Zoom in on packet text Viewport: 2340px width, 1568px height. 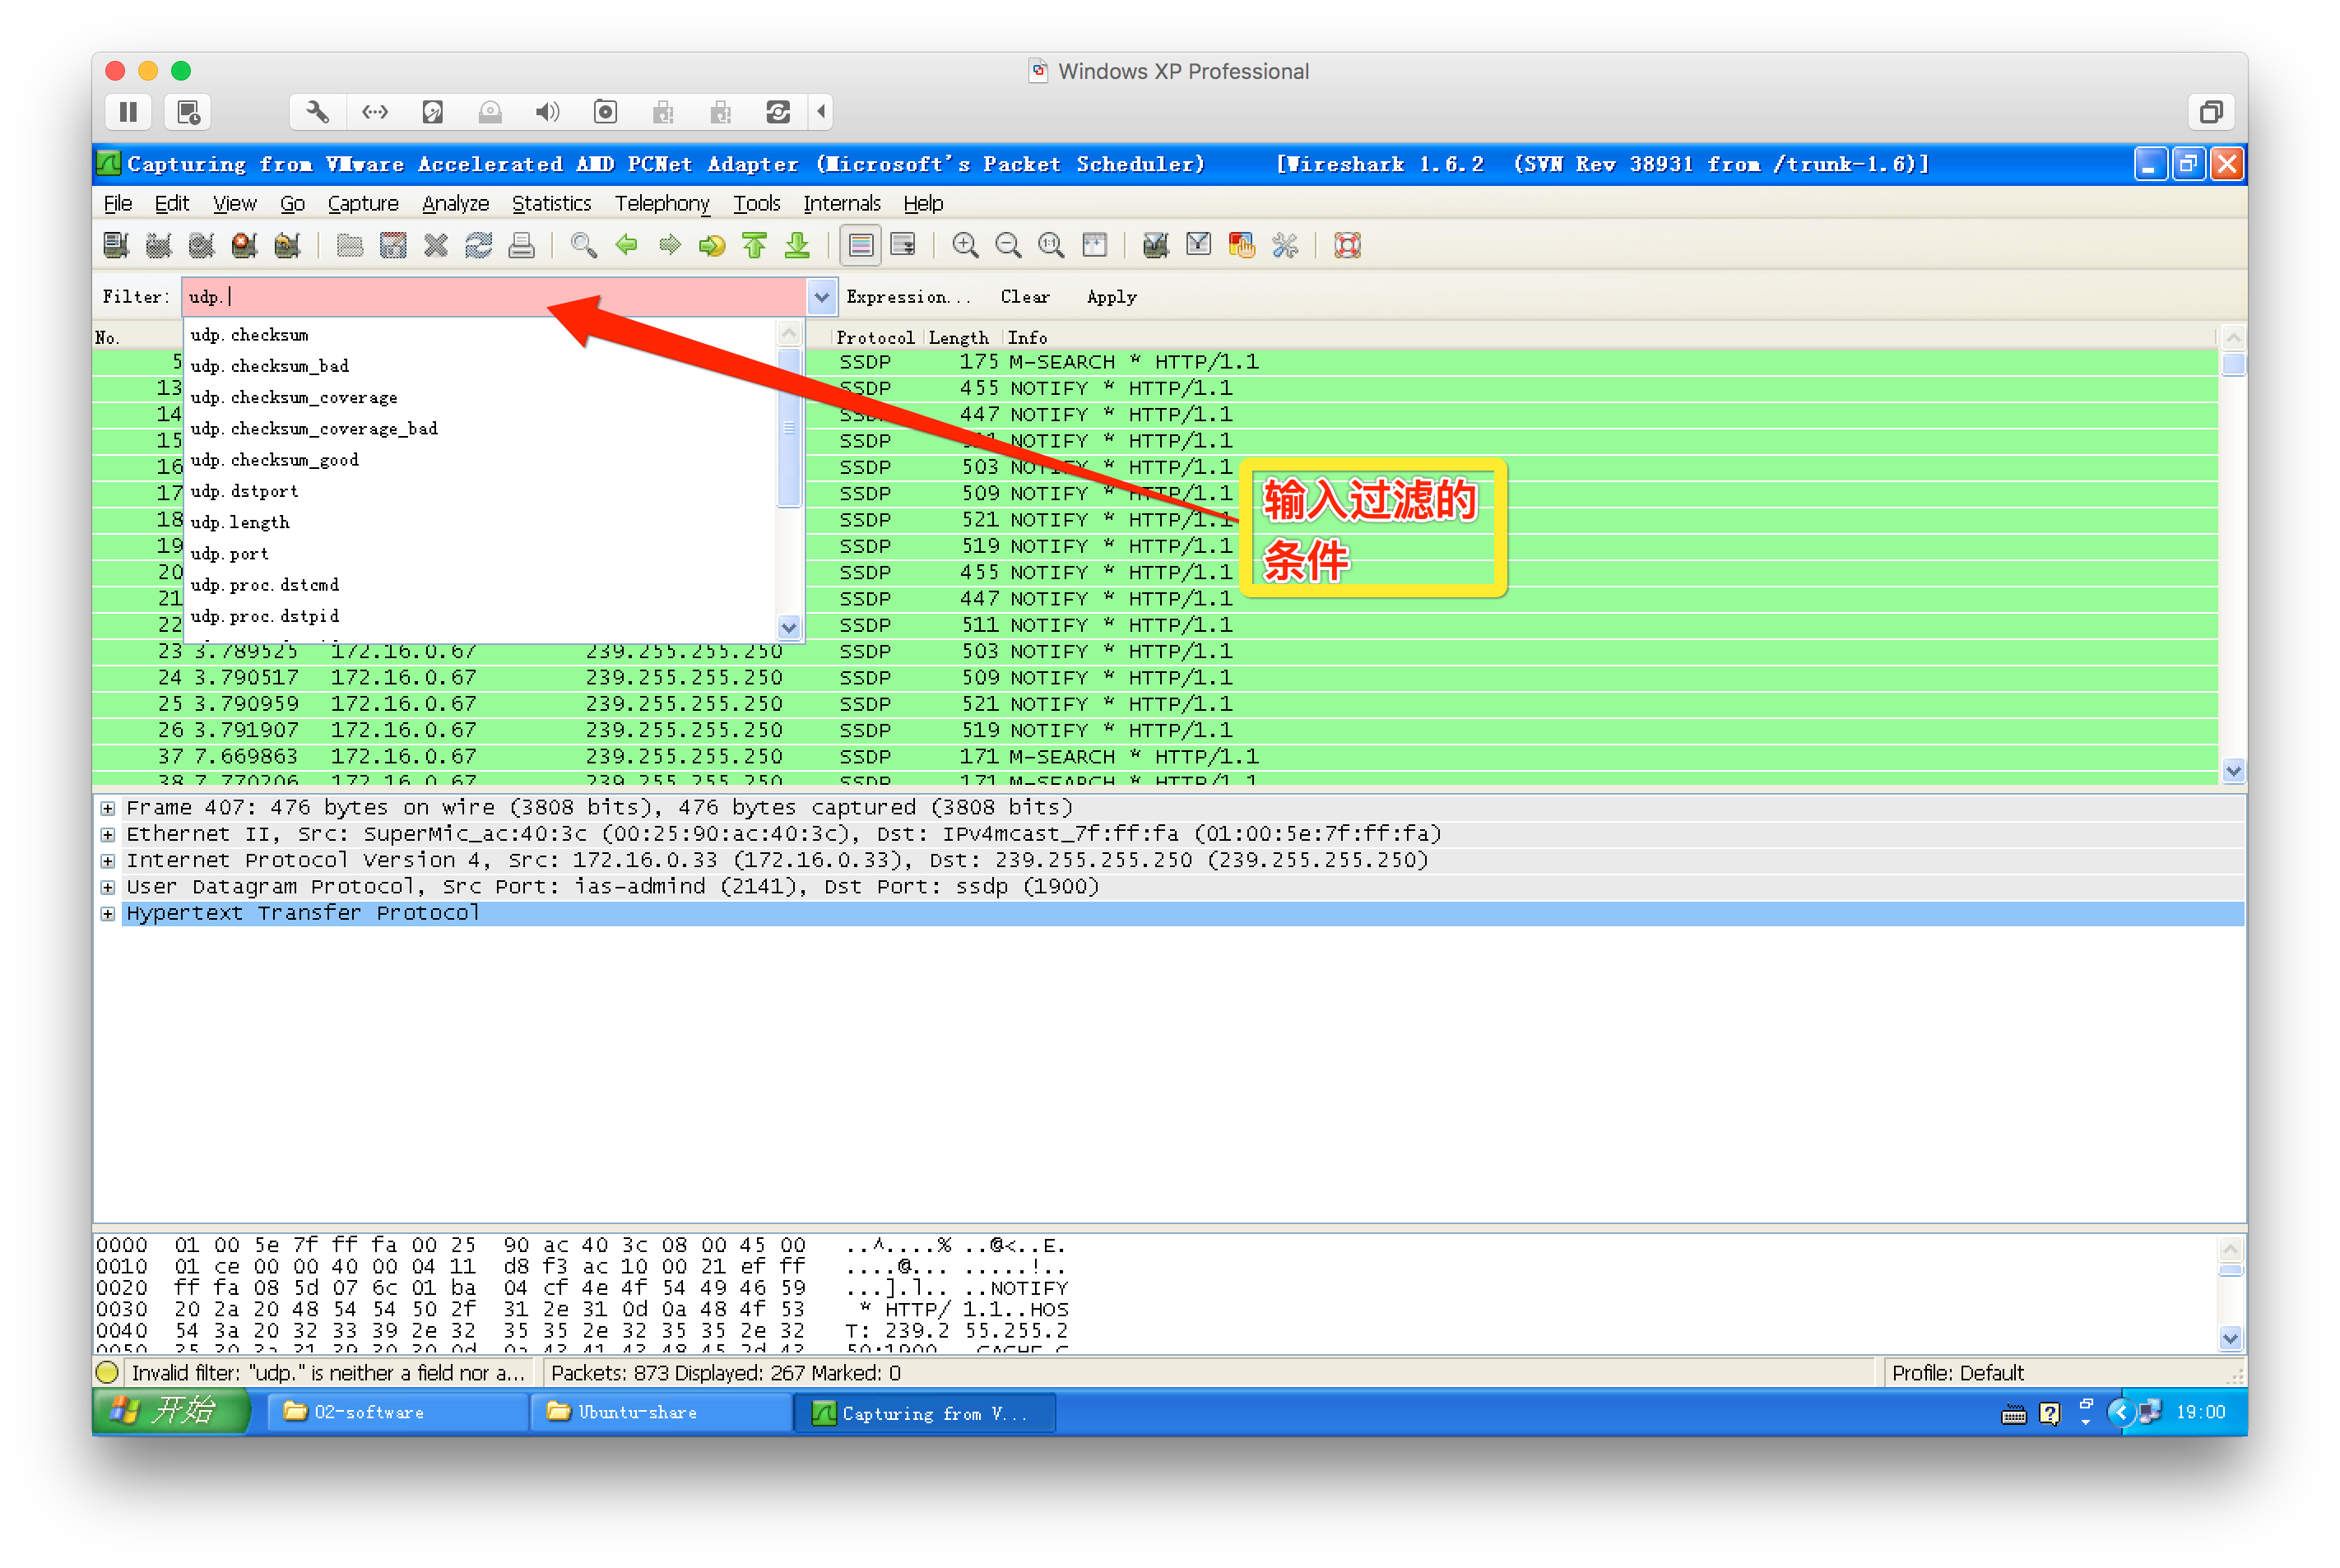pos(965,245)
